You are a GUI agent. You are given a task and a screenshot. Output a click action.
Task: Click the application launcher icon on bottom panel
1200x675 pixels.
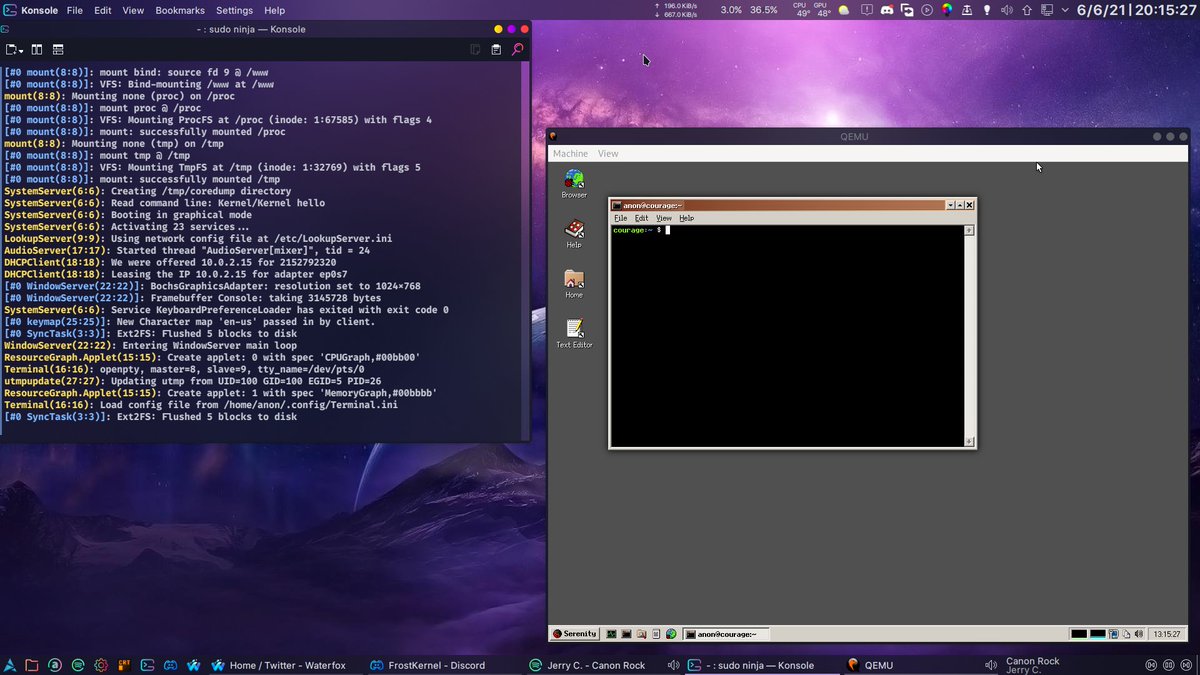[9, 665]
